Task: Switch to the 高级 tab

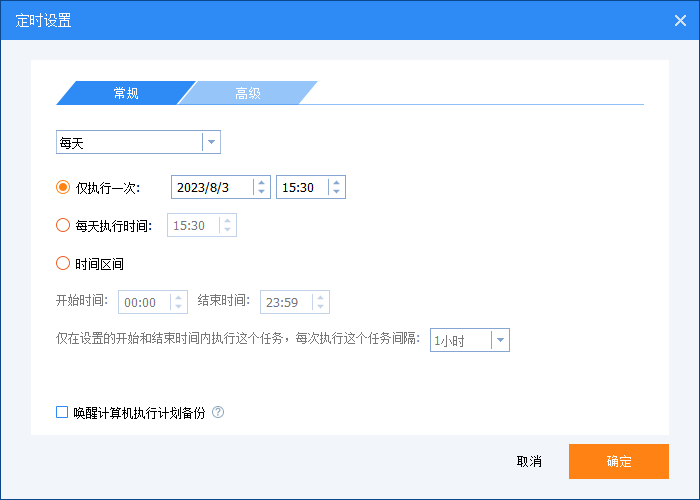Action: [248, 93]
